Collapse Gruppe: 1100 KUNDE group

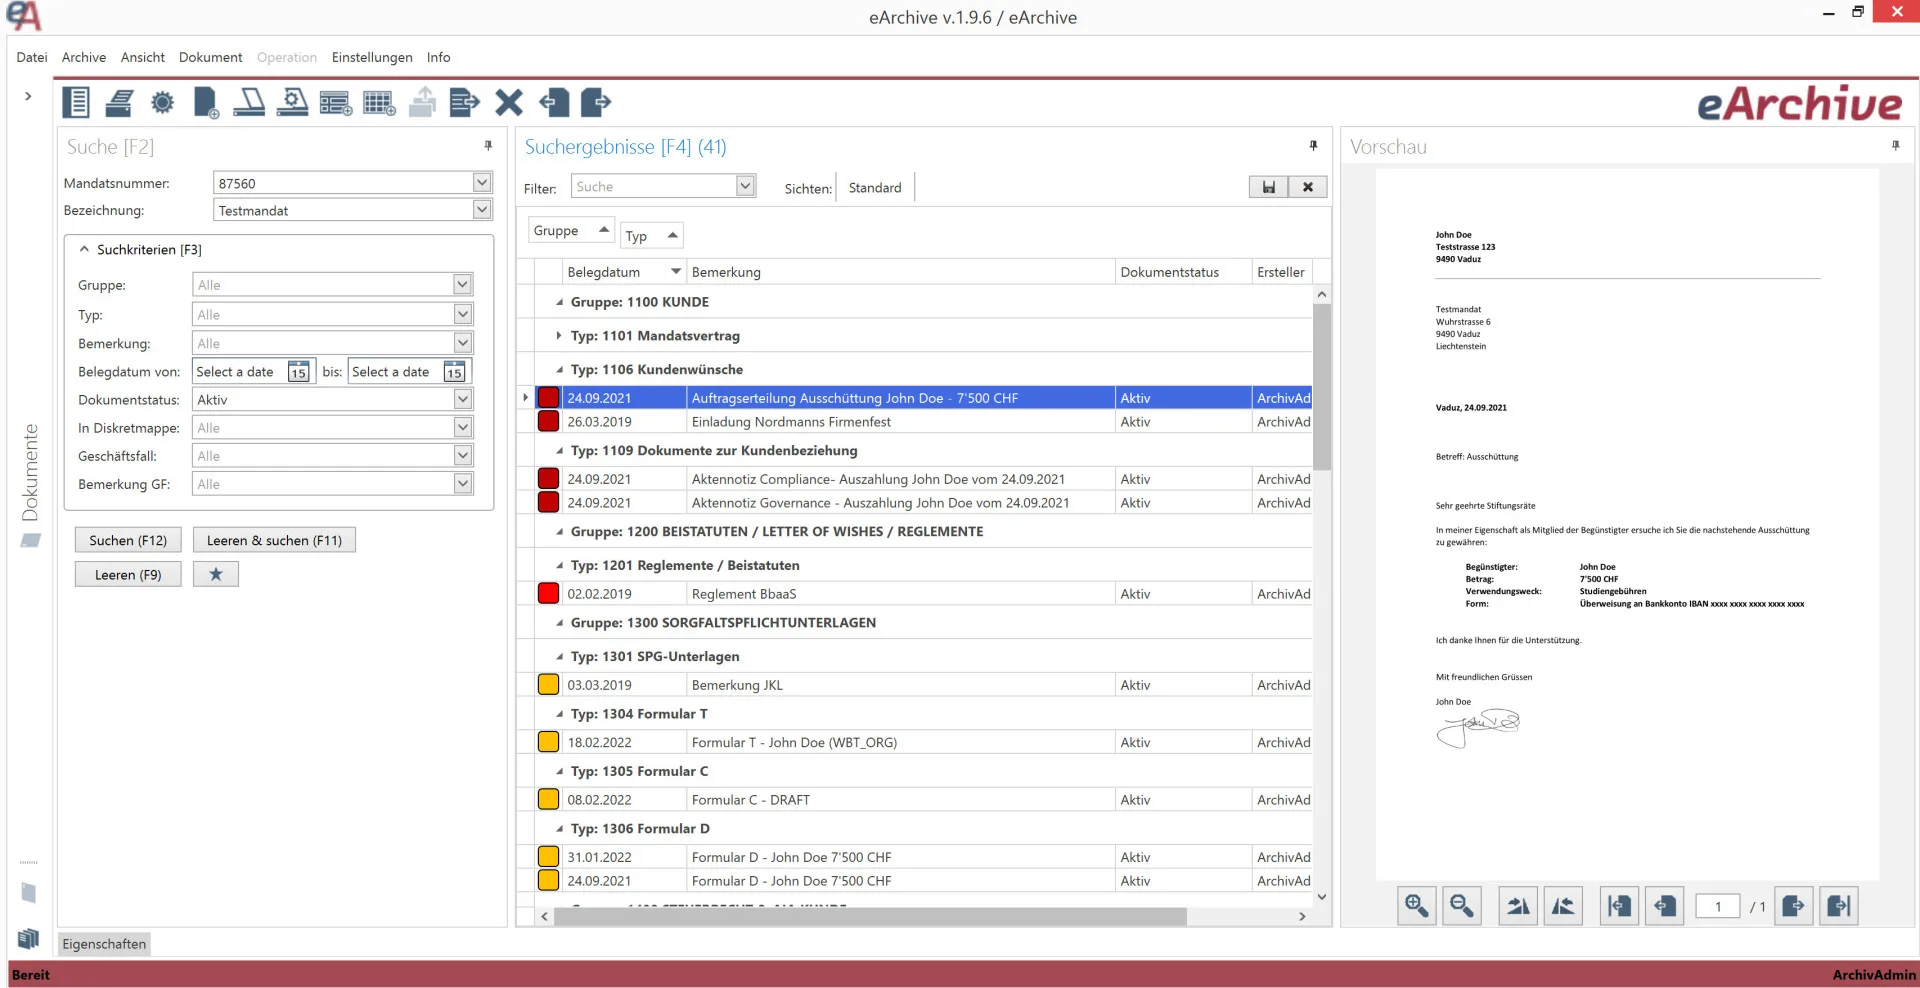(559, 302)
